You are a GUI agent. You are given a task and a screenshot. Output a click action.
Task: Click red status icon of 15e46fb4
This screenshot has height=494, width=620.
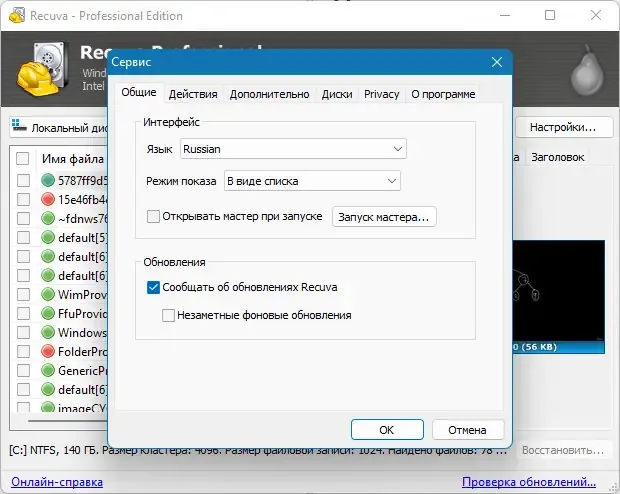[48, 199]
